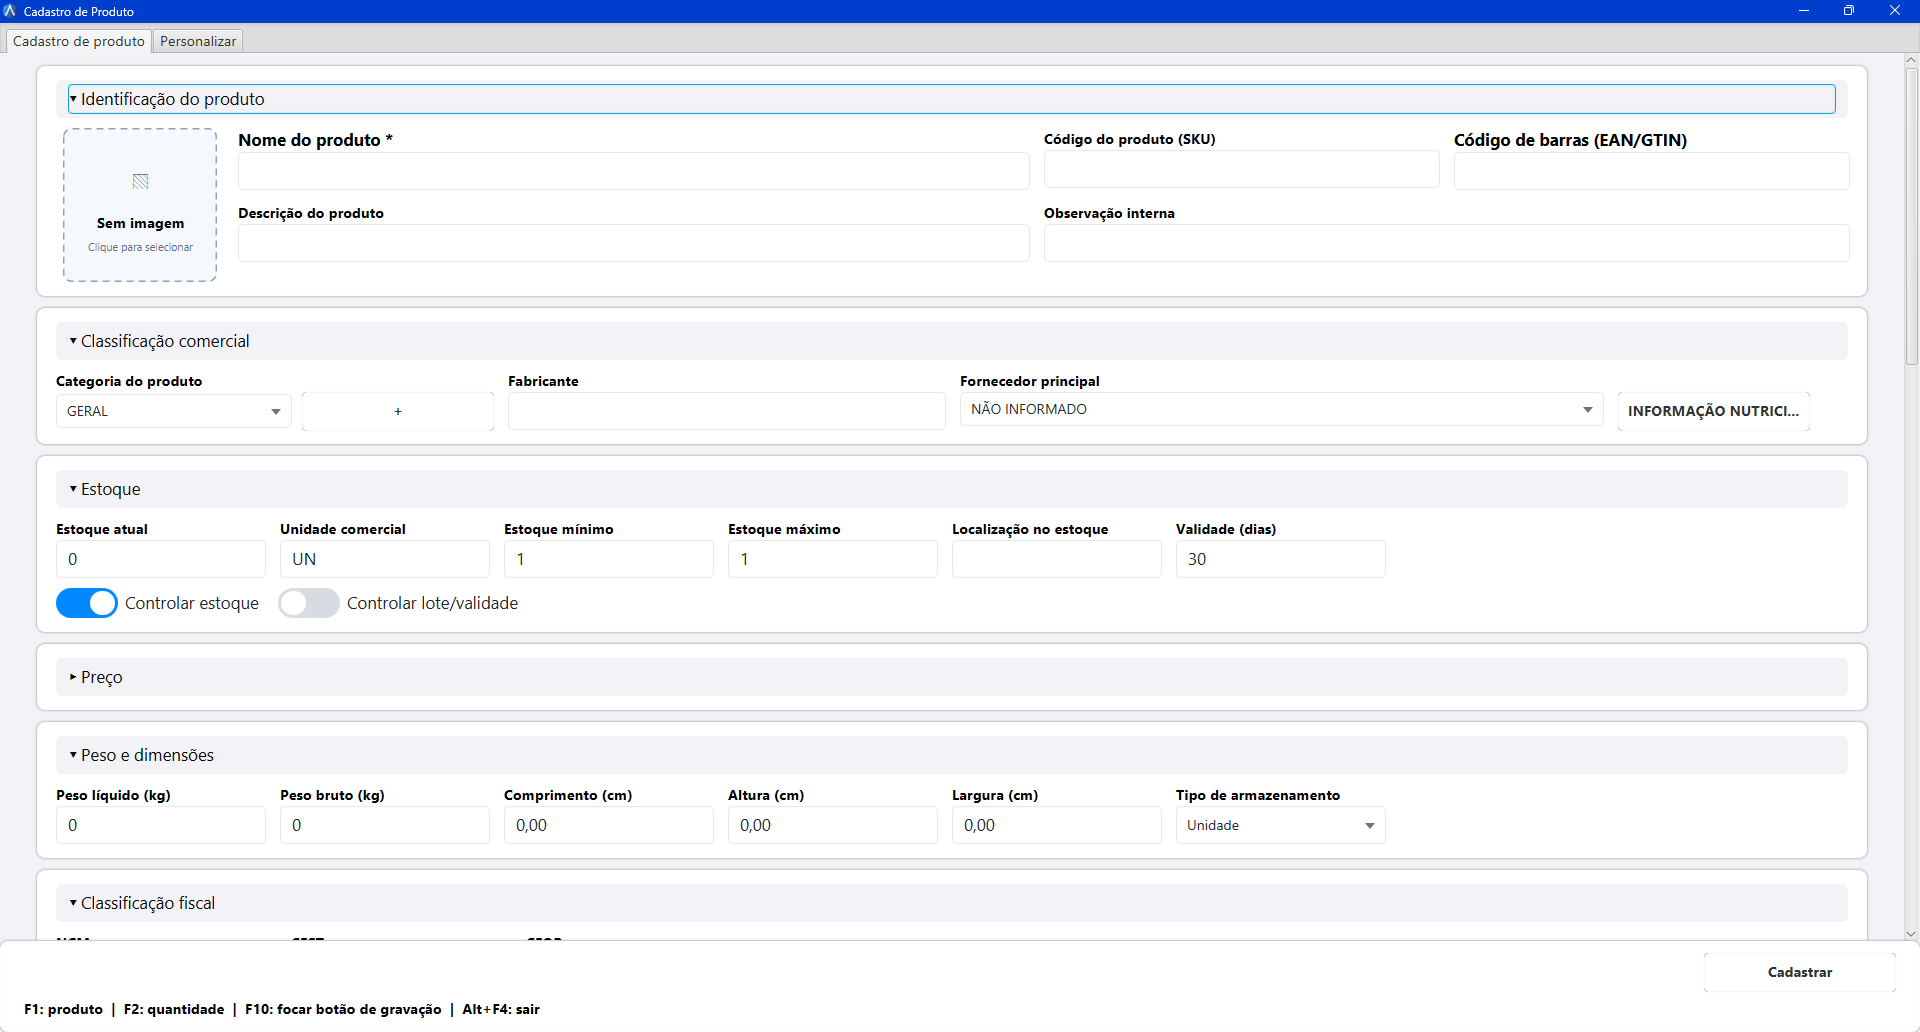1920x1032 pixels.
Task: Open the Informação Nutricional button
Action: 1714,411
